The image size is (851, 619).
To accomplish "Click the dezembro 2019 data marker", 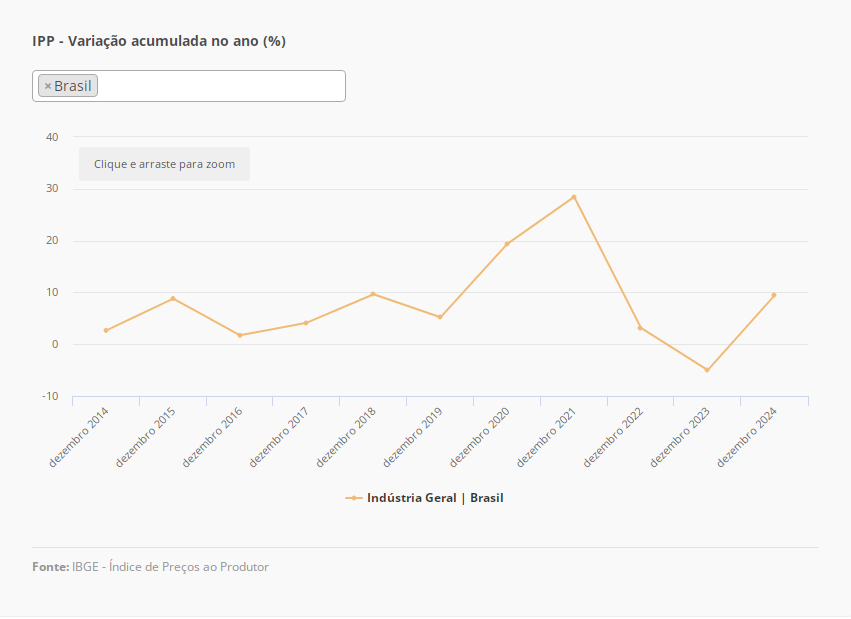I will [x=440, y=317].
